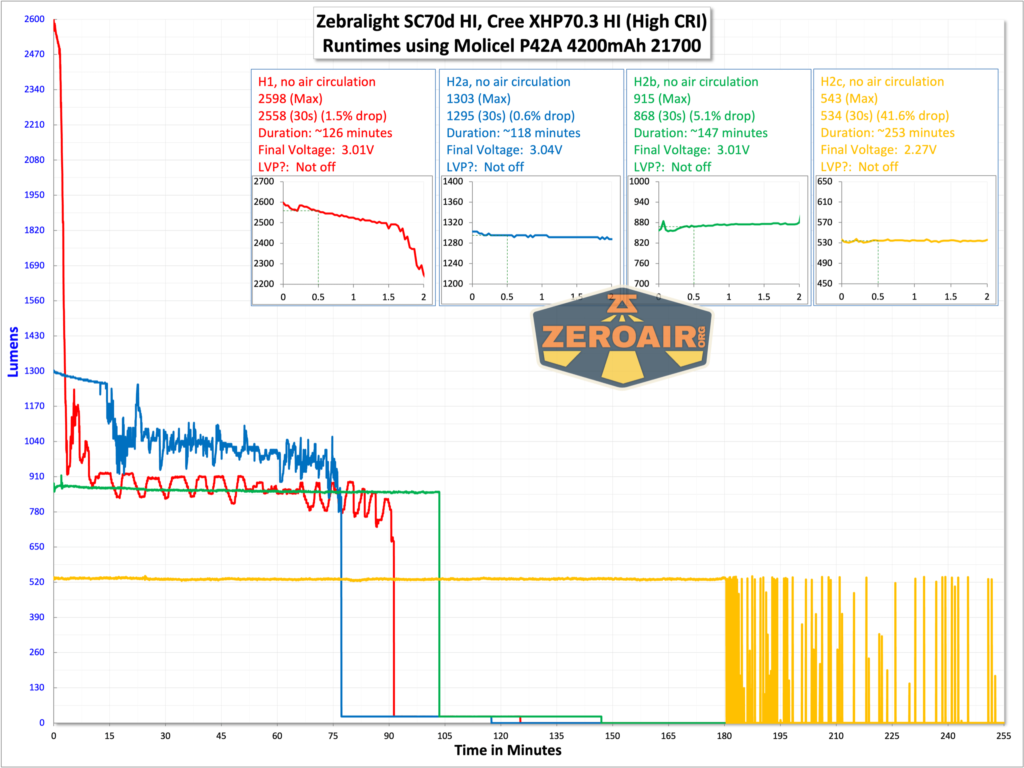The image size is (1024, 768).
Task: Select "Duration: ~118 minutes" in the H2a box
Action: click(x=513, y=133)
